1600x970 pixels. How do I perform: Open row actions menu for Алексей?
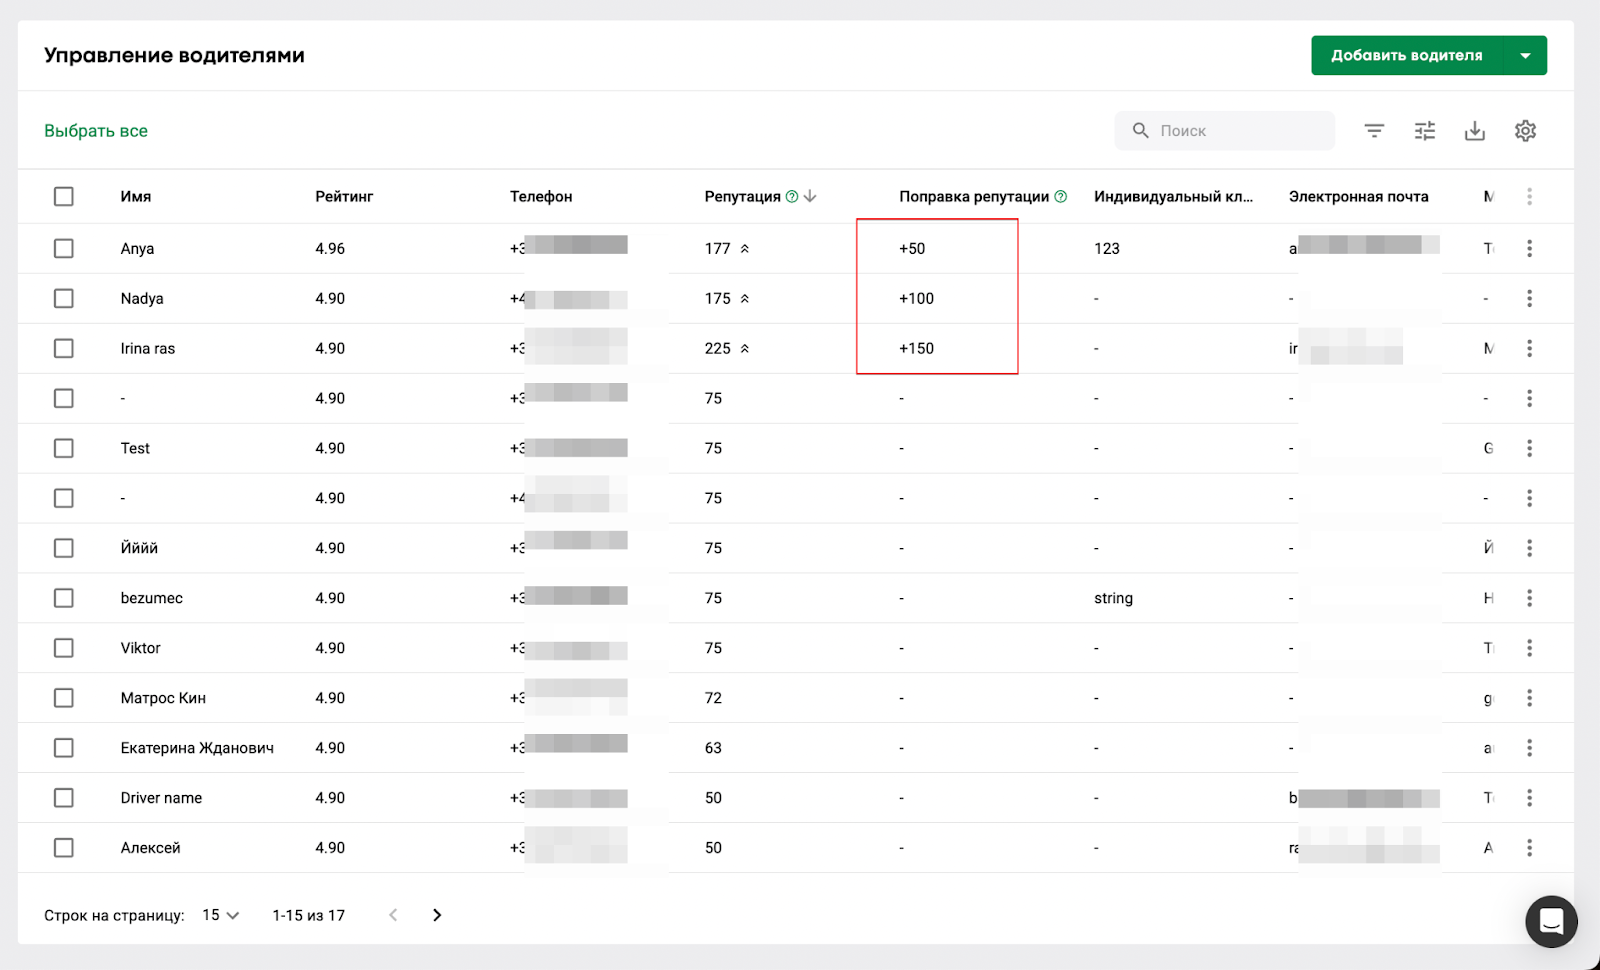1529,848
